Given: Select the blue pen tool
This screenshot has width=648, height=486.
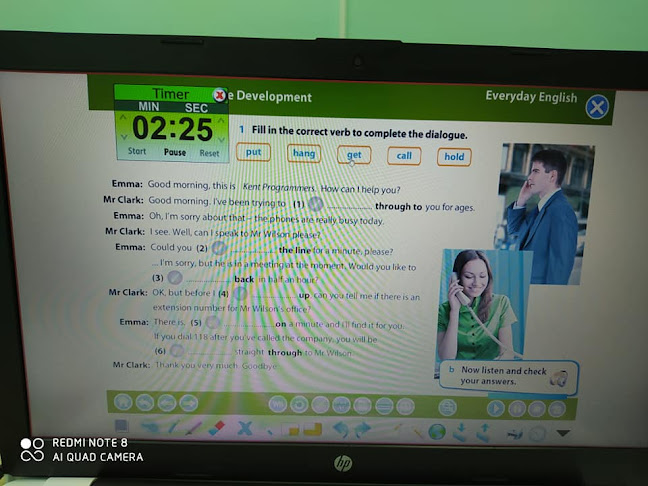Looking at the screenshot, I should point(174,427).
